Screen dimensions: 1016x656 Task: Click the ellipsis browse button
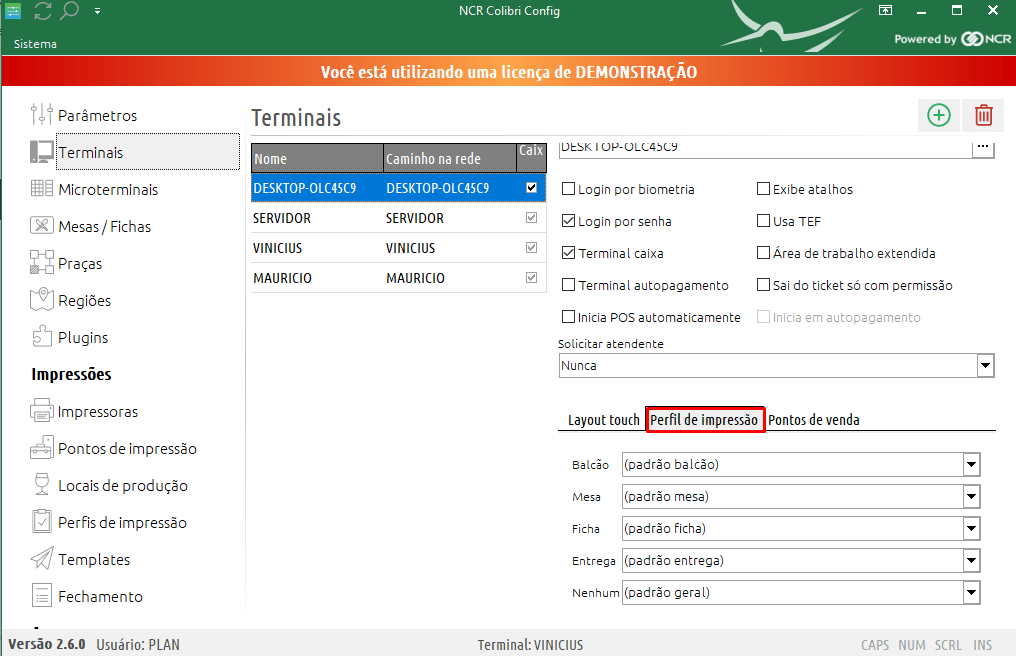[x=983, y=147]
